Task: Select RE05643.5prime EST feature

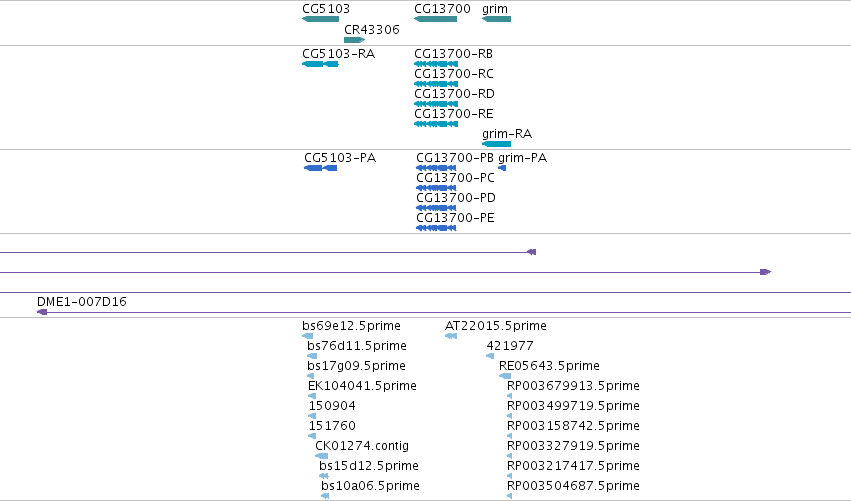Action: point(505,376)
